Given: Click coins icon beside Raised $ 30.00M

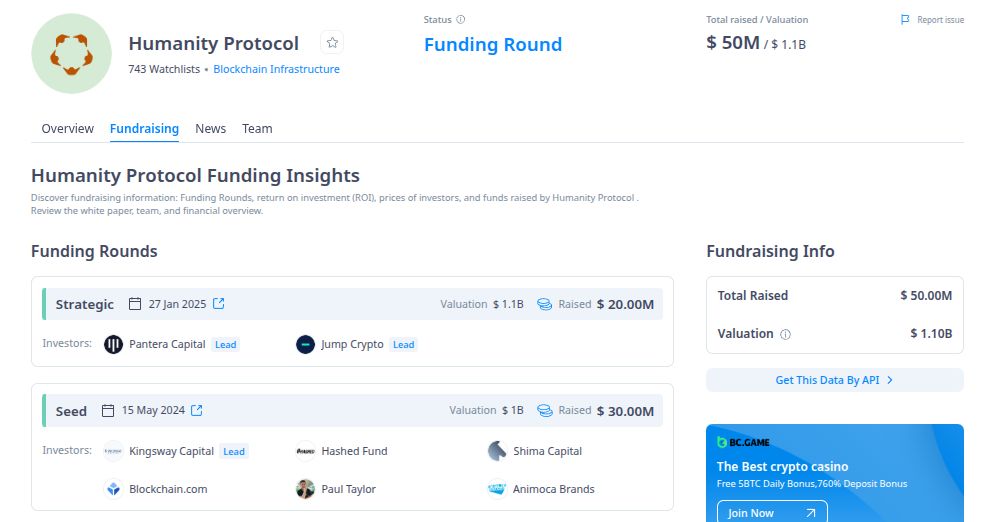Looking at the screenshot, I should pyautogui.click(x=544, y=411).
